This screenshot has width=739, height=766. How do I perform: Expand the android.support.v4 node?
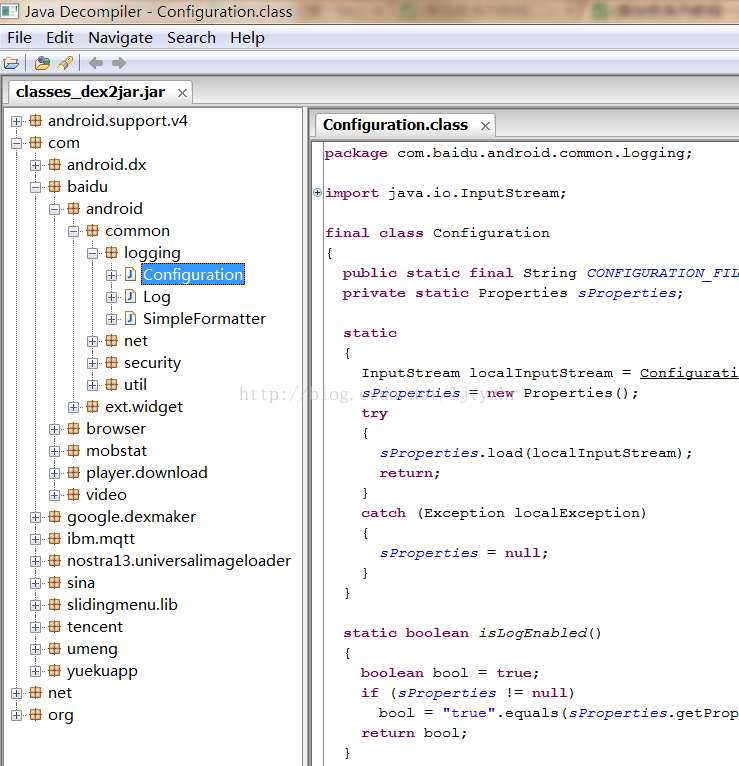[x=16, y=121]
